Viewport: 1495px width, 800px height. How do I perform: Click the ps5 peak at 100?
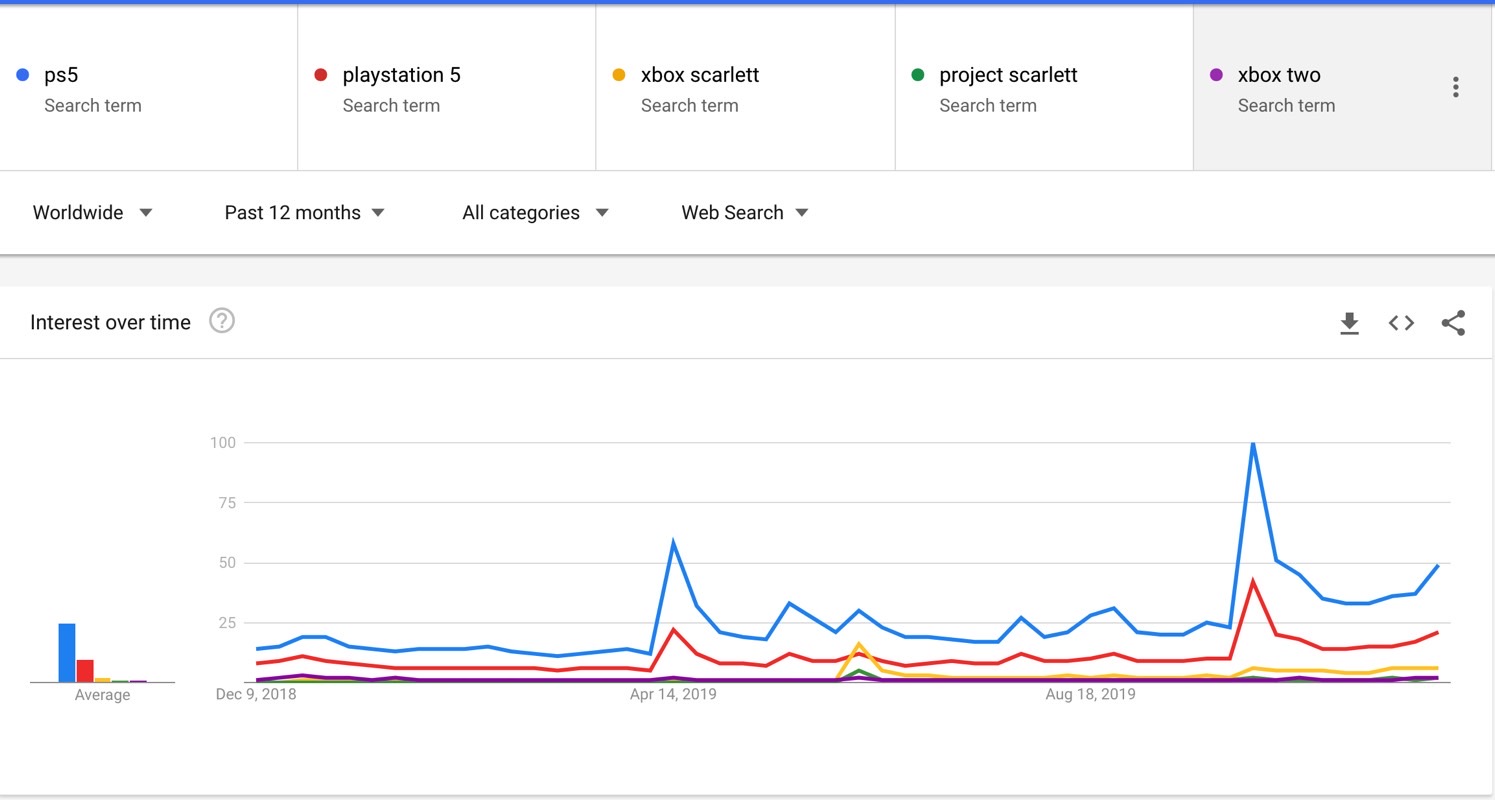[1253, 444]
